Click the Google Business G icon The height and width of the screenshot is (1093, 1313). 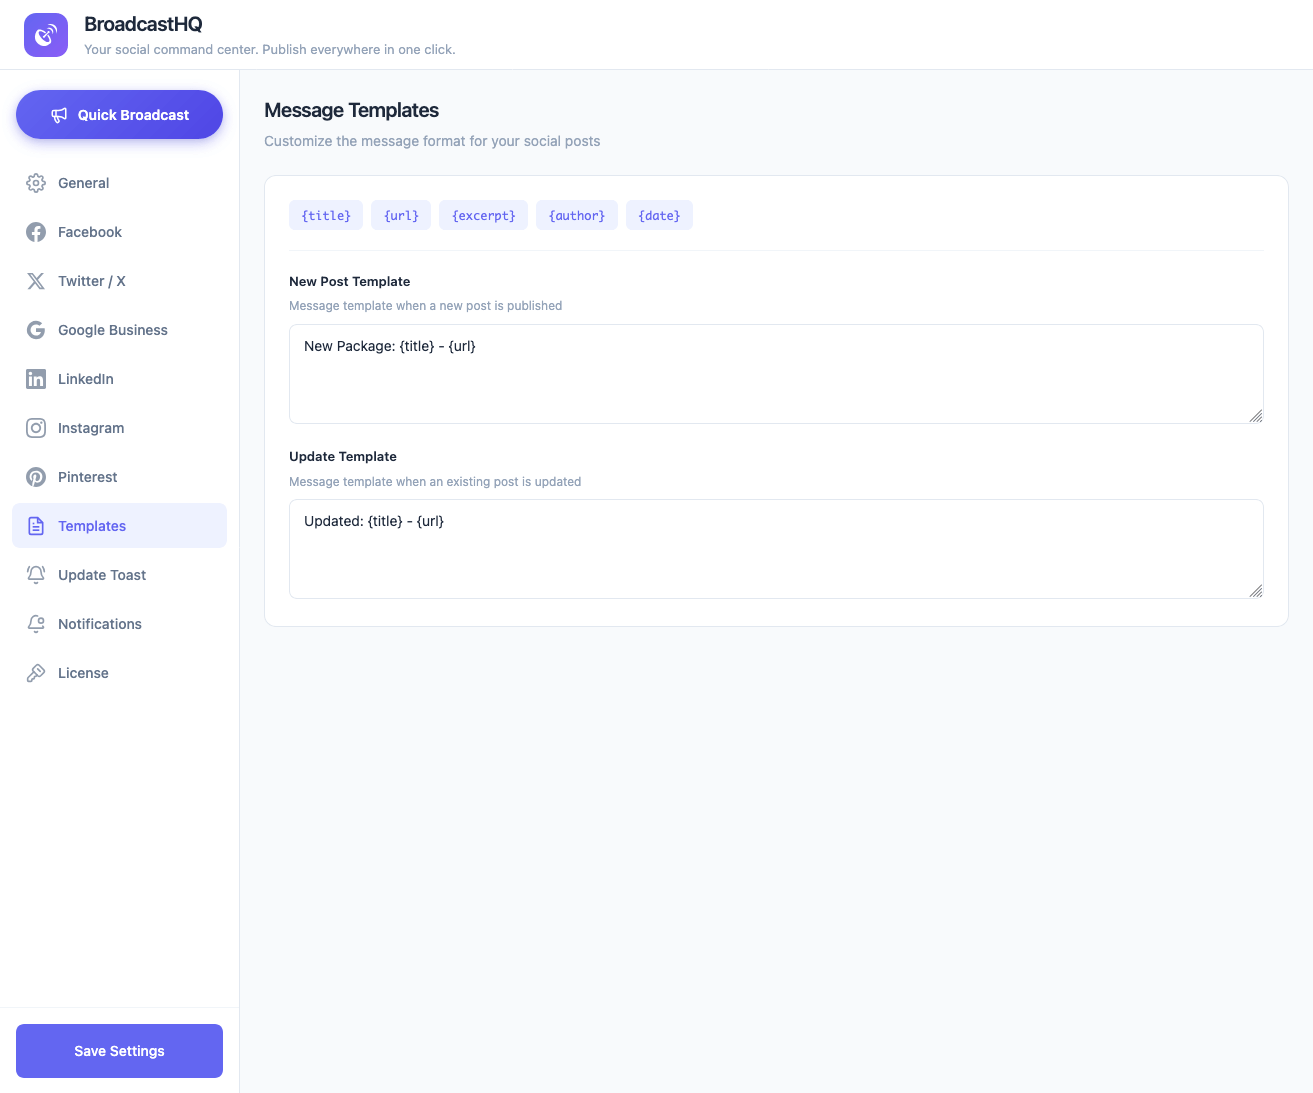click(36, 330)
